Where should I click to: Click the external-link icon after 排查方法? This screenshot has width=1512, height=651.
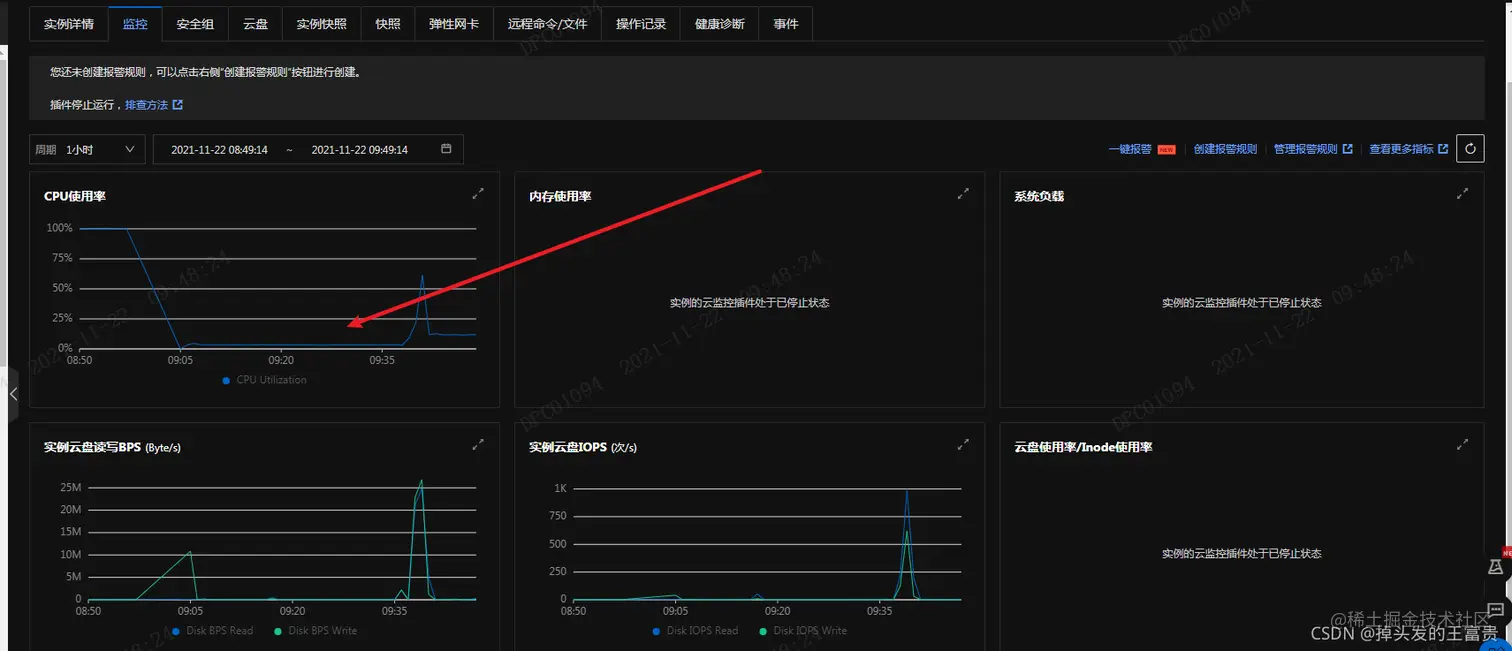pos(178,105)
